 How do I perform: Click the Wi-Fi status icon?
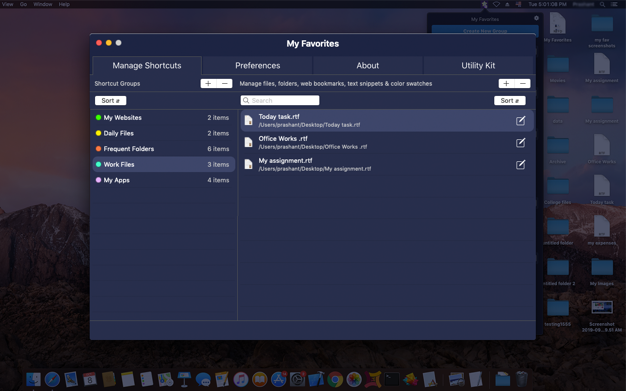496,4
